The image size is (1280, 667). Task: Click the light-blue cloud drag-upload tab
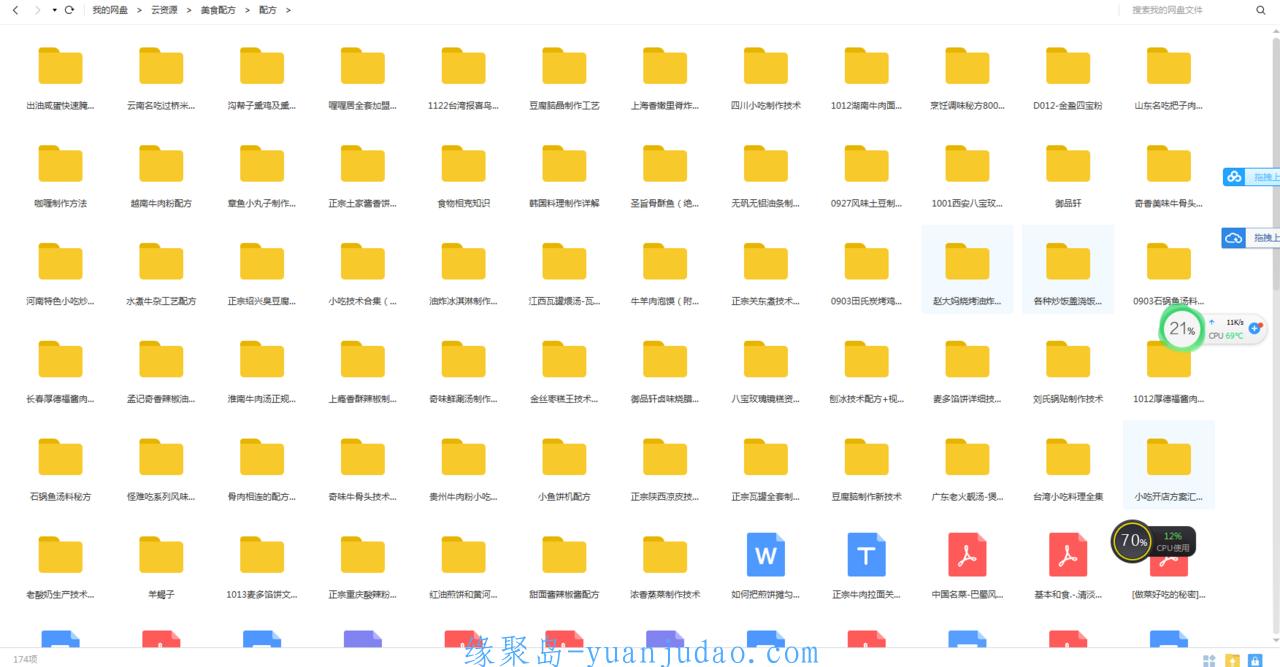click(x=1251, y=177)
